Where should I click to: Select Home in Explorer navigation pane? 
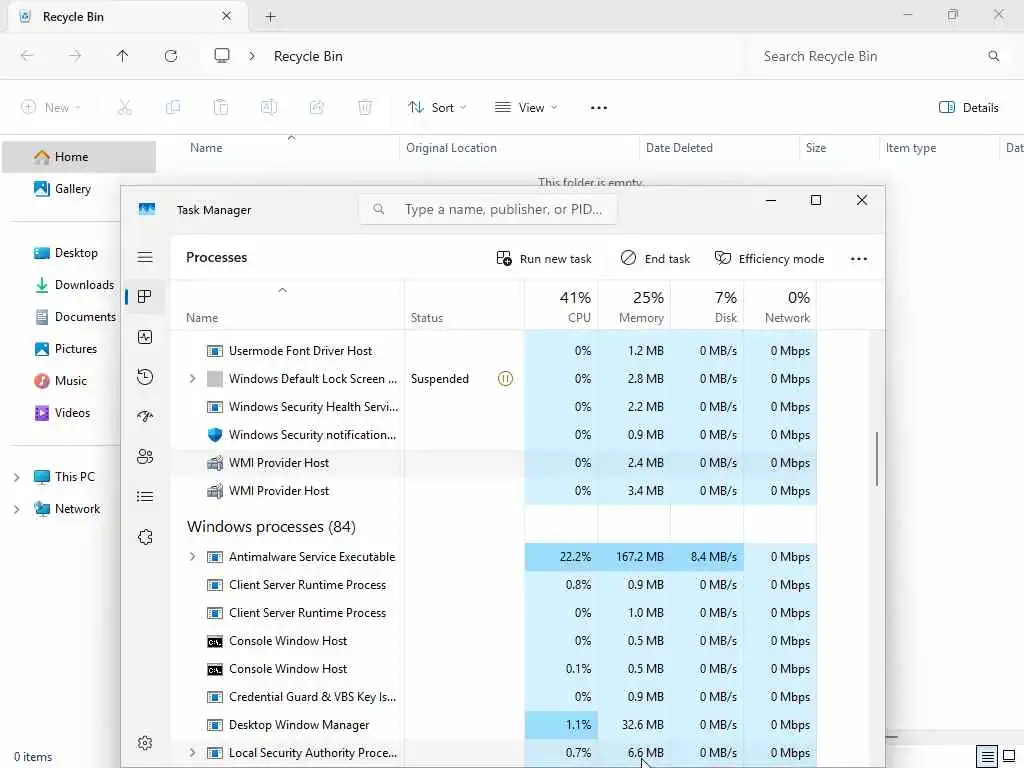point(79,157)
